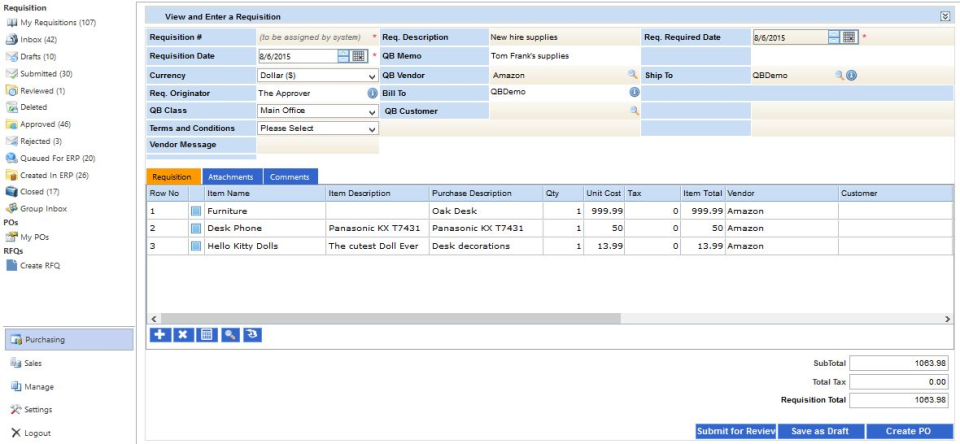This screenshot has width=960, height=444.
Task: Click info icon beside Ship To
Action: [852, 75]
